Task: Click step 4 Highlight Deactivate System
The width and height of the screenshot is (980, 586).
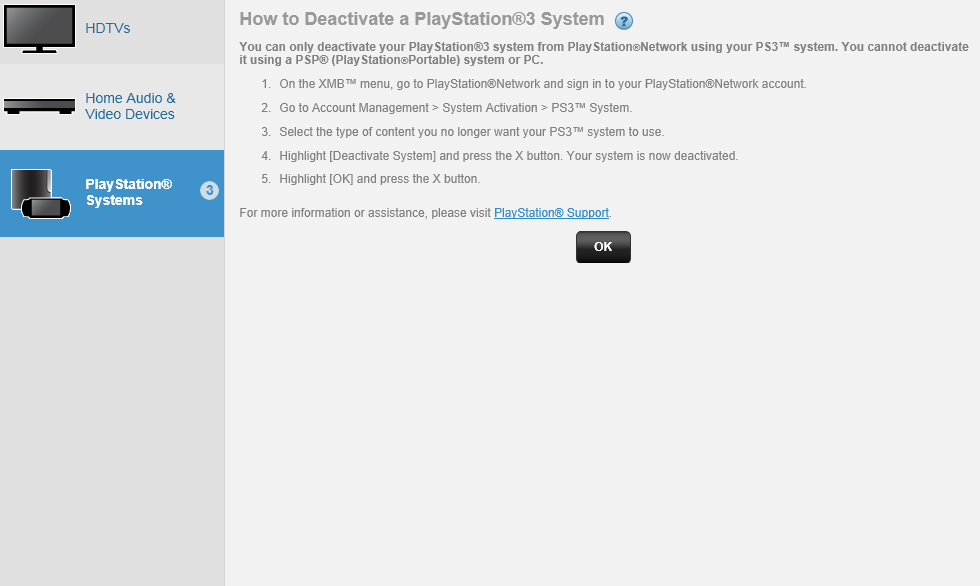Action: (x=509, y=156)
